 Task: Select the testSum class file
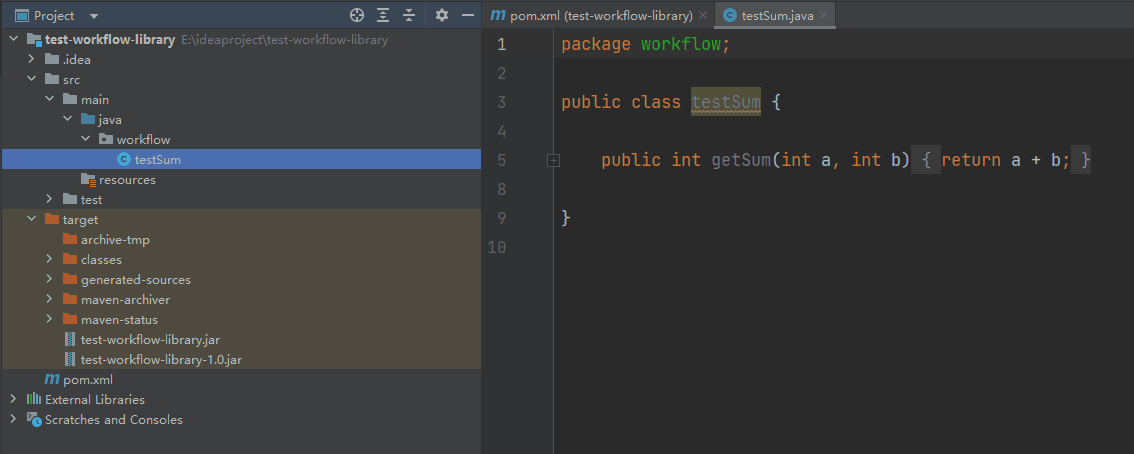(157, 160)
